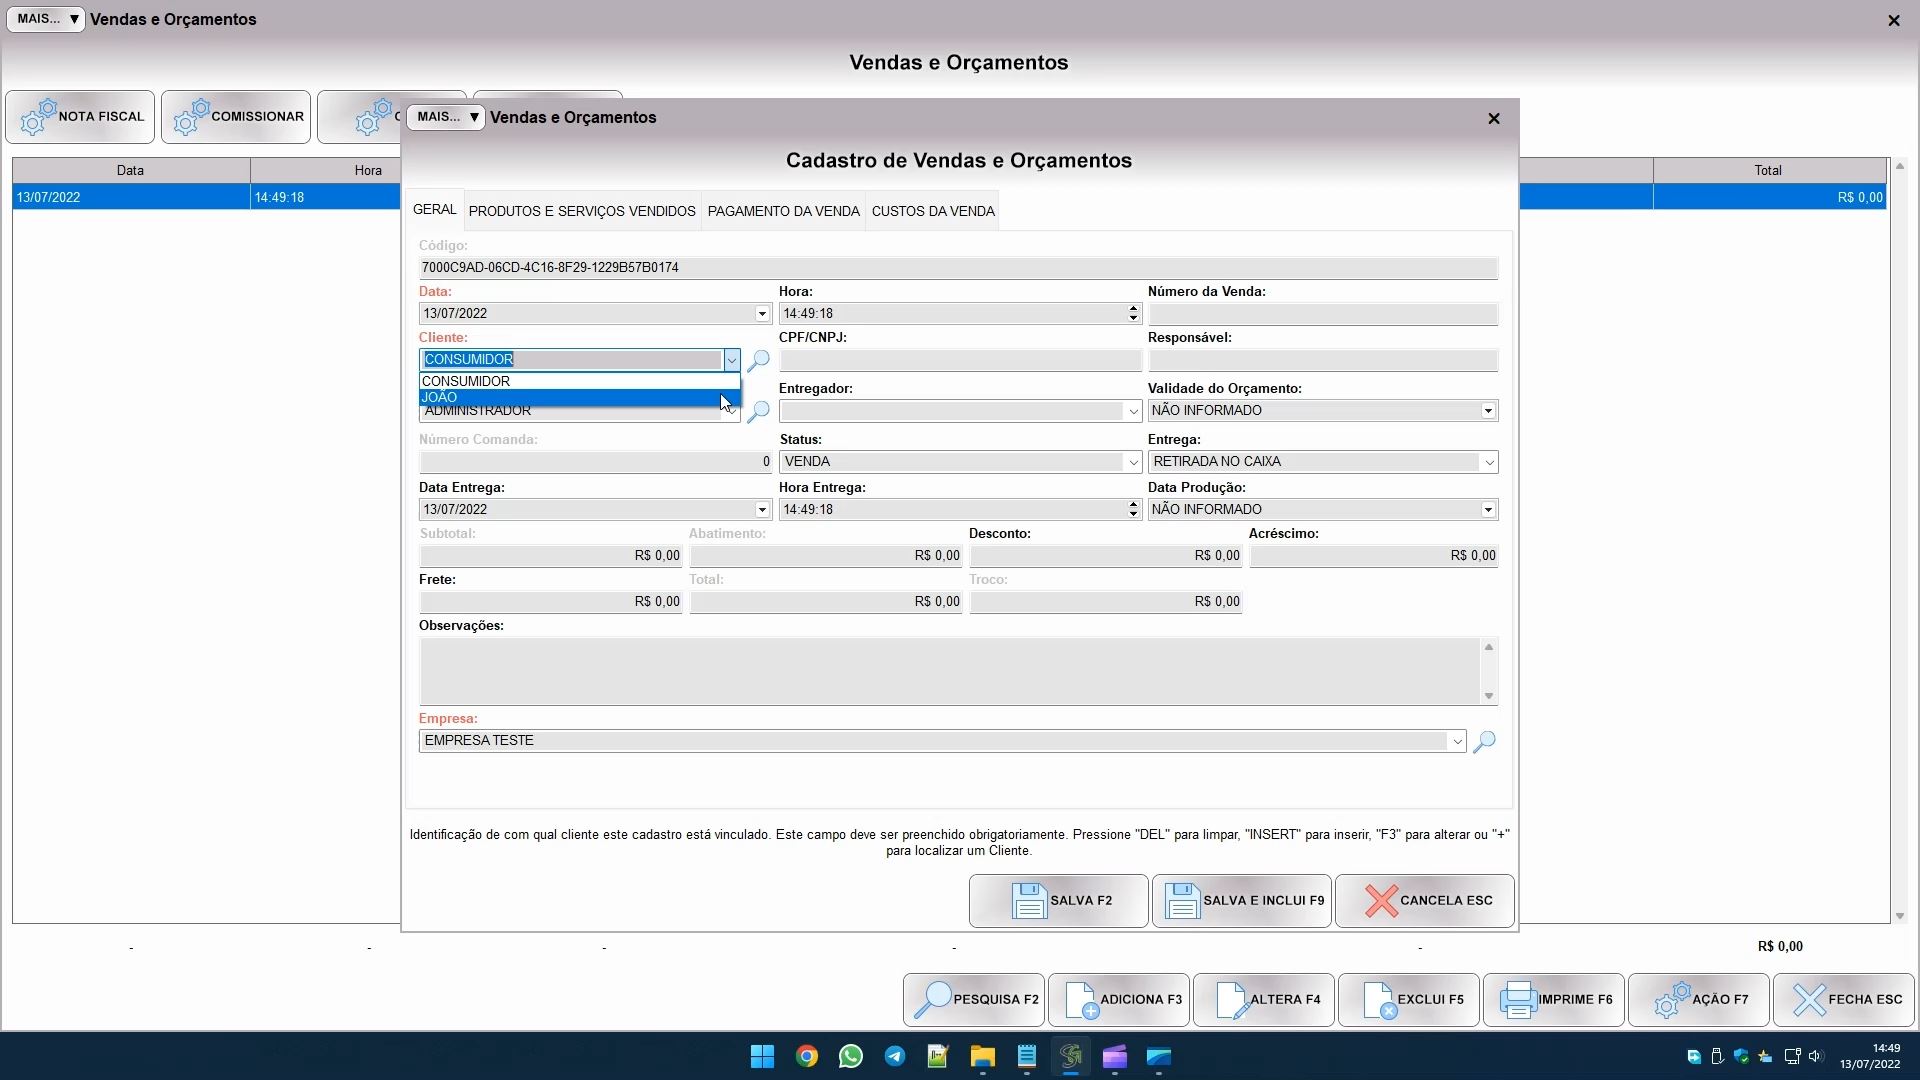Screen dimensions: 1920x1080
Task: Open the Validade do Orçamento dropdown
Action: [1488, 411]
